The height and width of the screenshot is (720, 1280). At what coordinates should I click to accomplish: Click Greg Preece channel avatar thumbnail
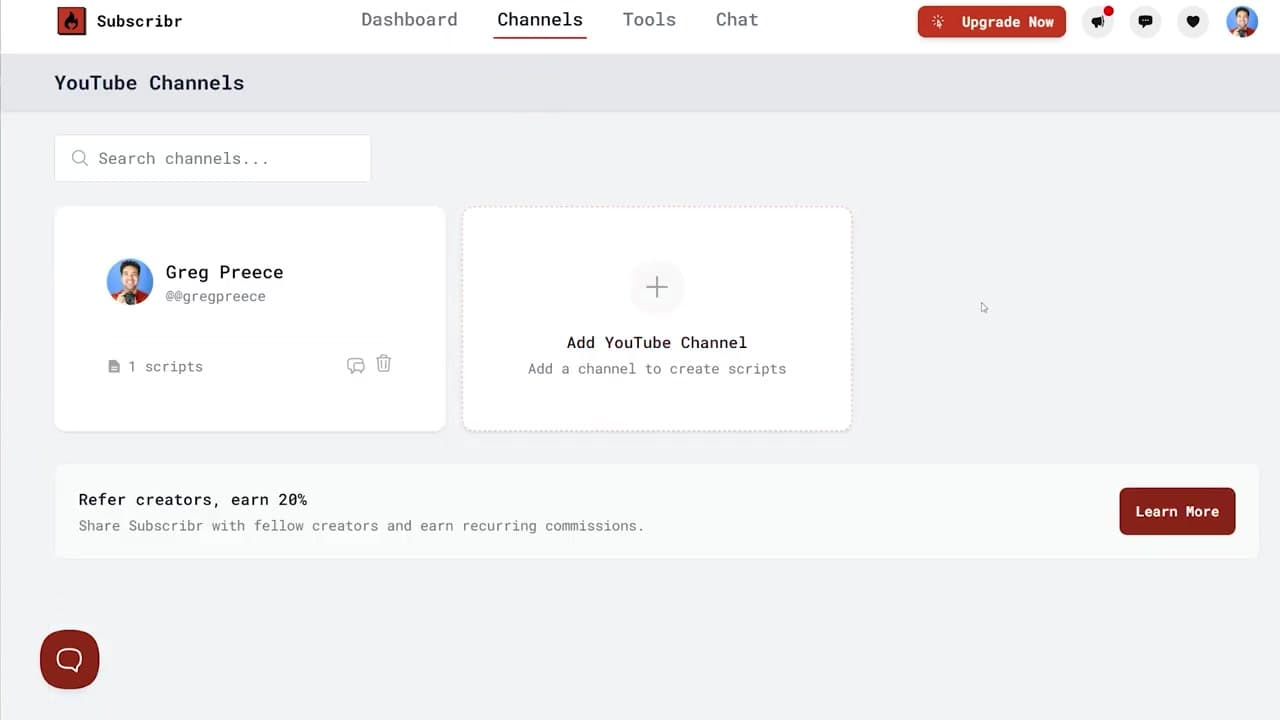[130, 282]
